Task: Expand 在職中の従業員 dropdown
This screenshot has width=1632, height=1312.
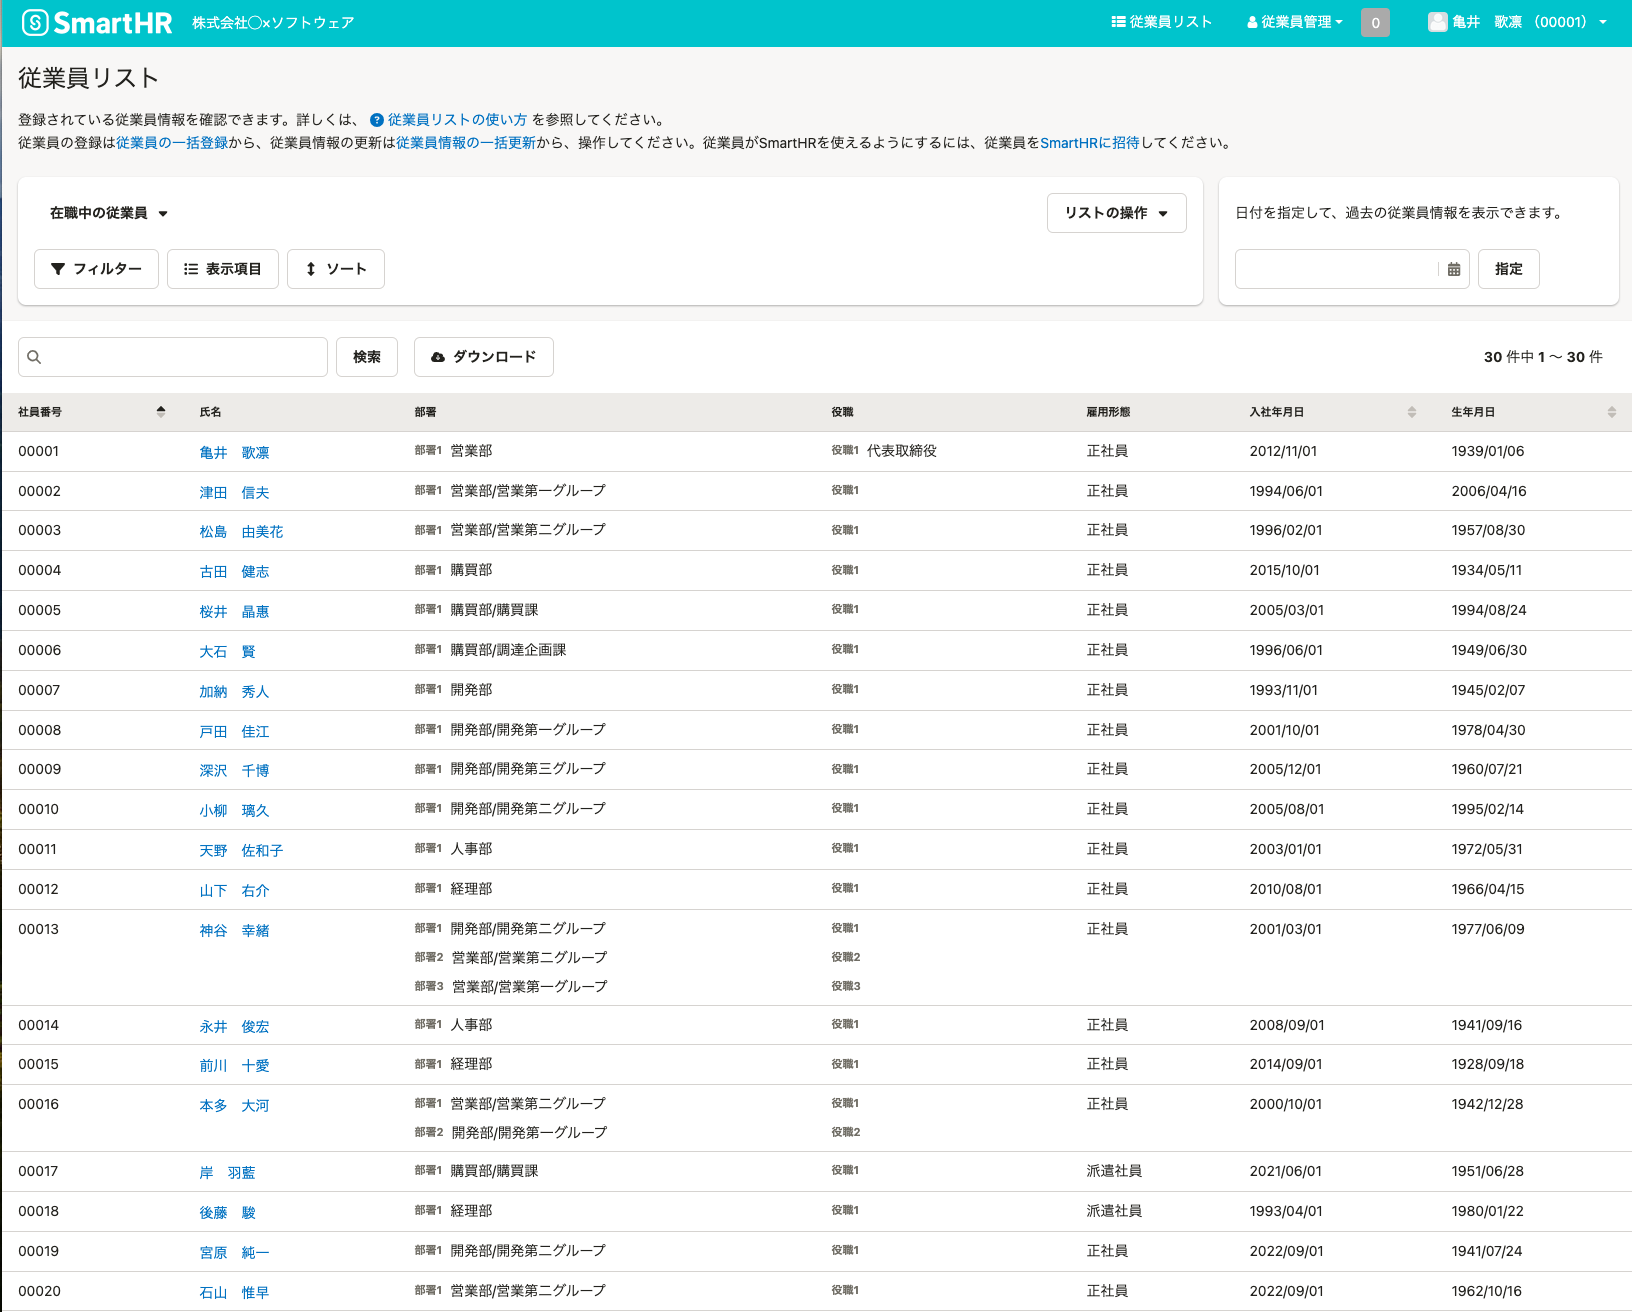Action: pyautogui.click(x=109, y=213)
